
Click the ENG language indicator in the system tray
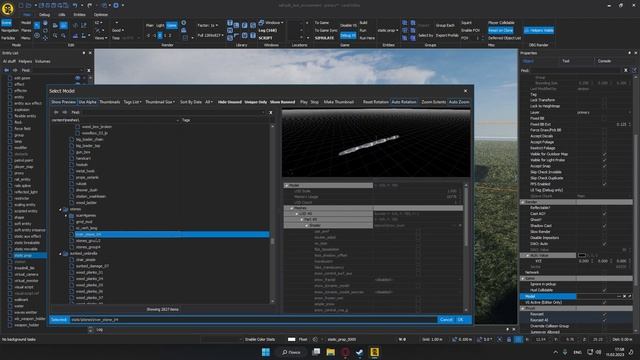578,352
